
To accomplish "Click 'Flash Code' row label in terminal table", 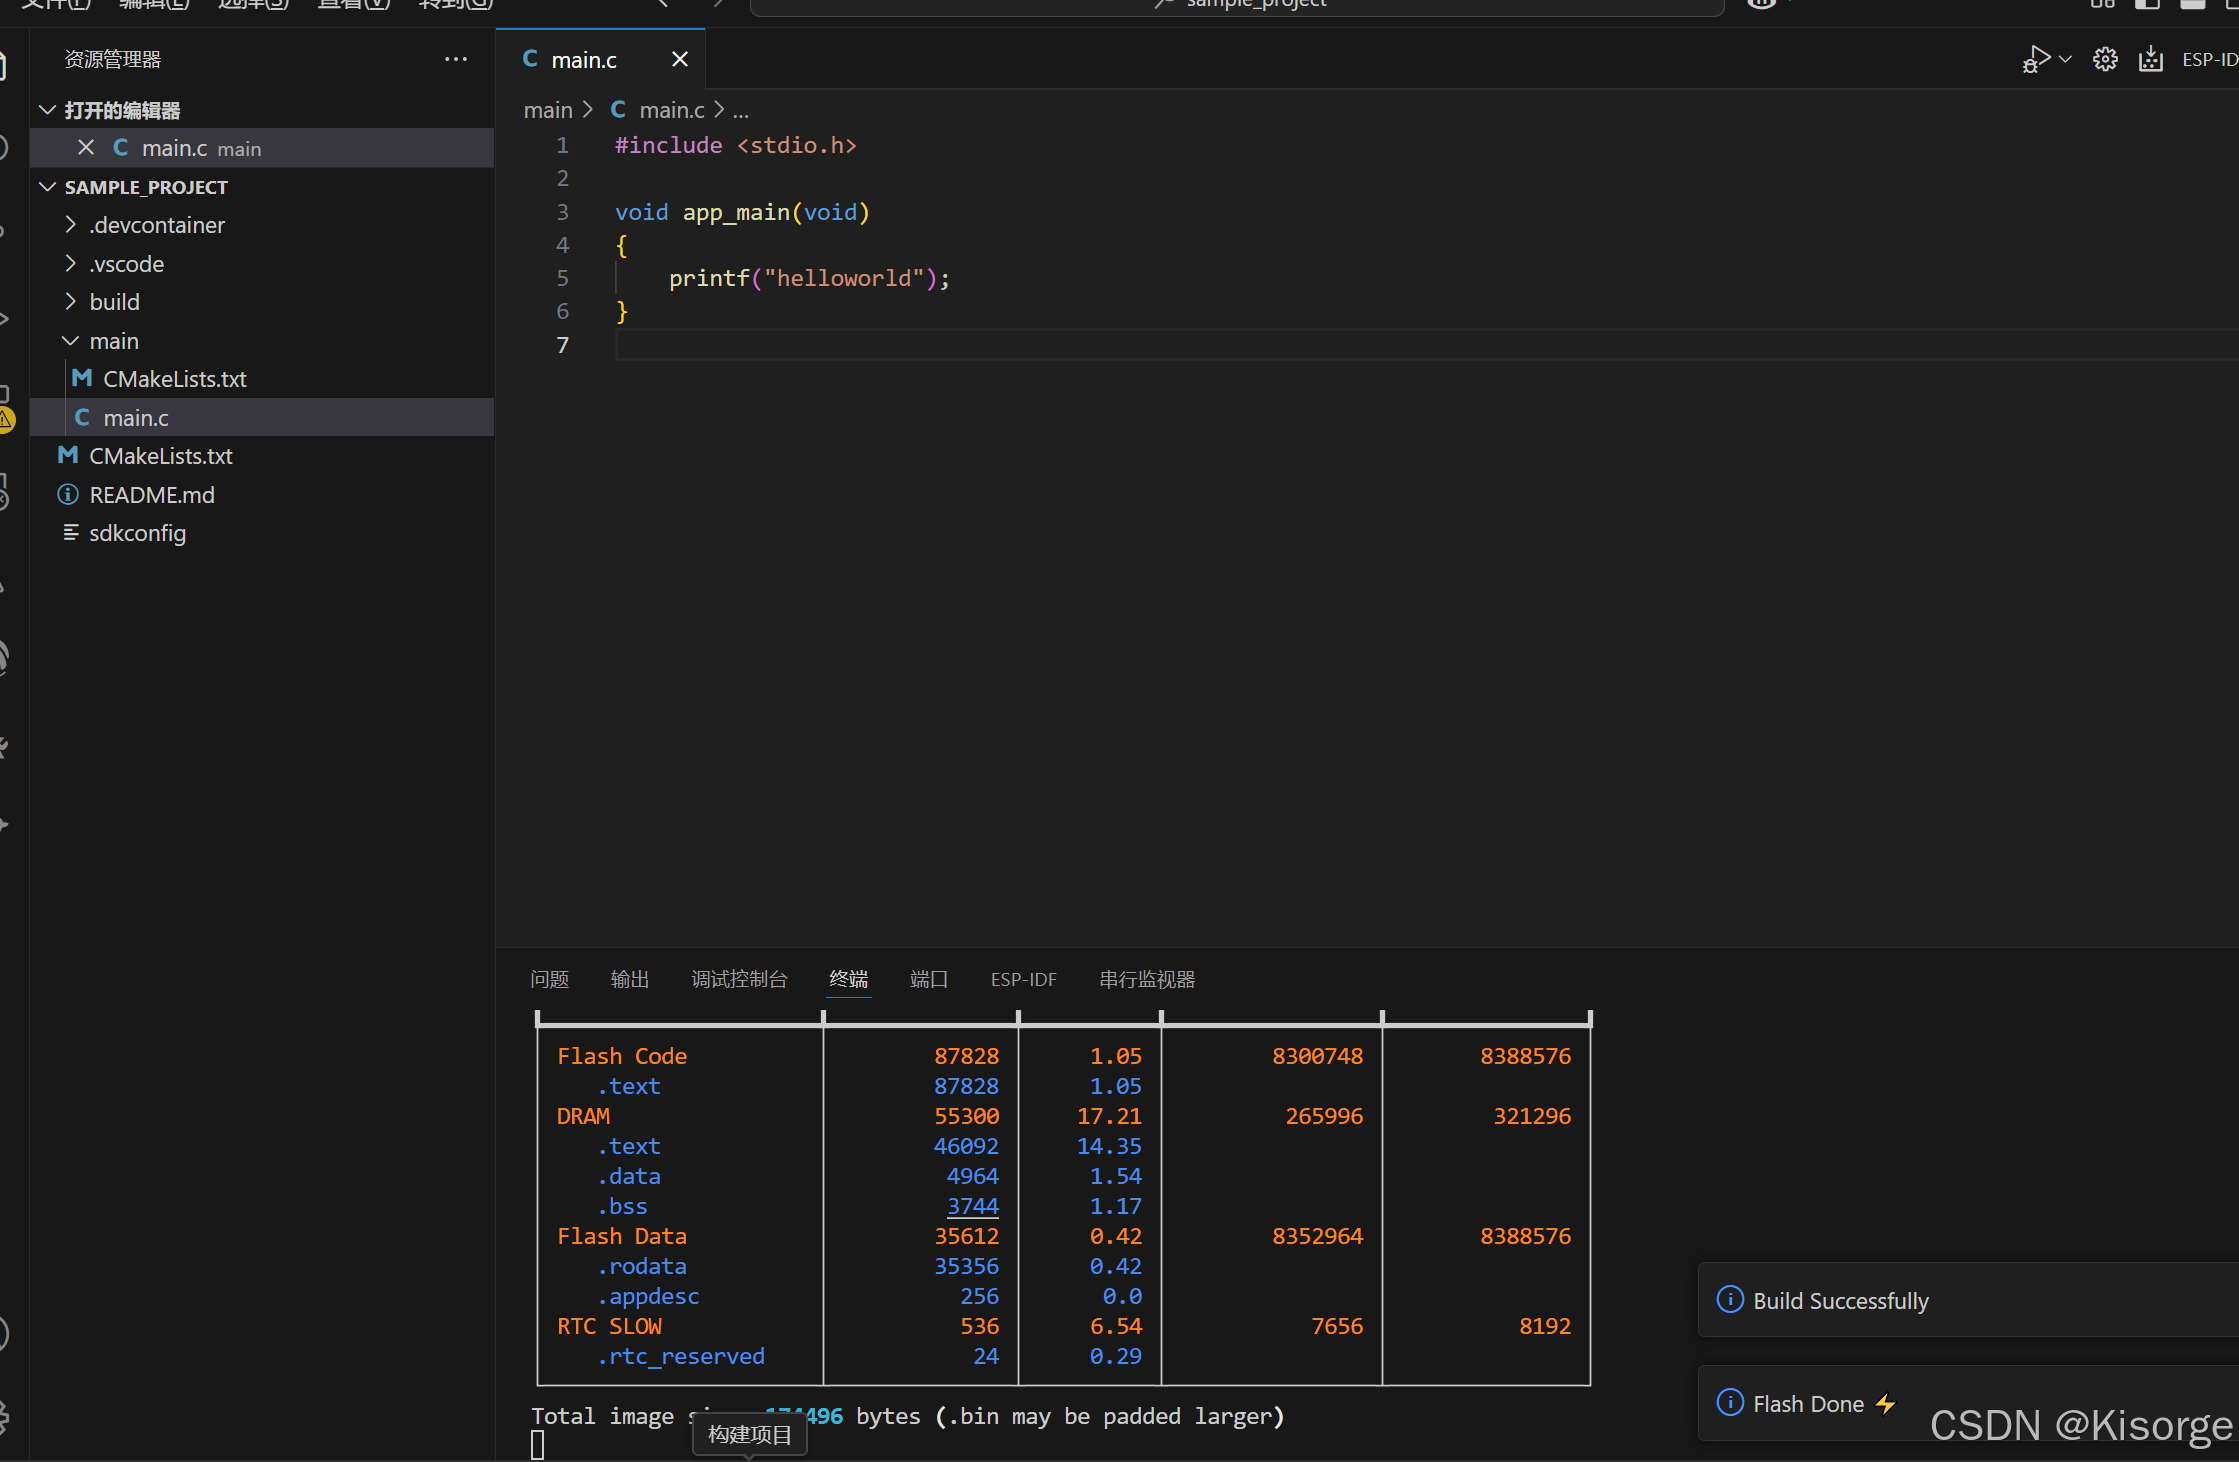I will (622, 1056).
